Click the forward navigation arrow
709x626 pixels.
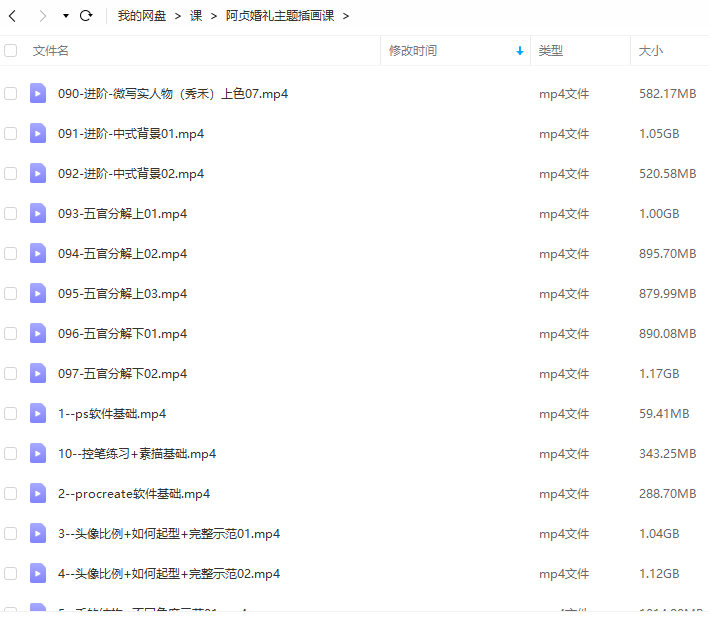tap(42, 16)
